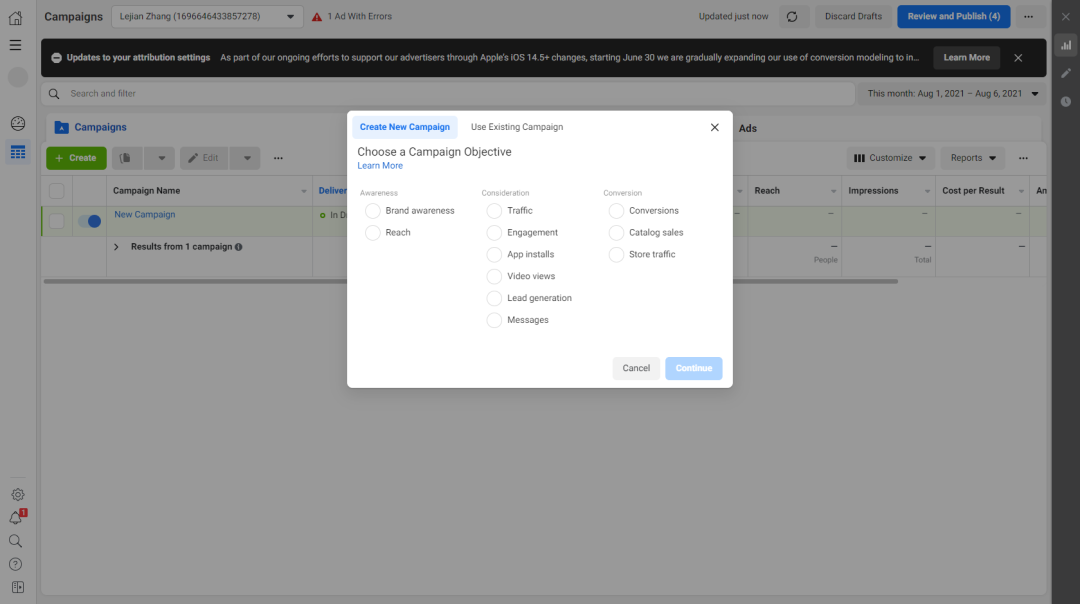1080x604 pixels.
Task: Click the ad errors warning triangle
Action: pyautogui.click(x=317, y=17)
